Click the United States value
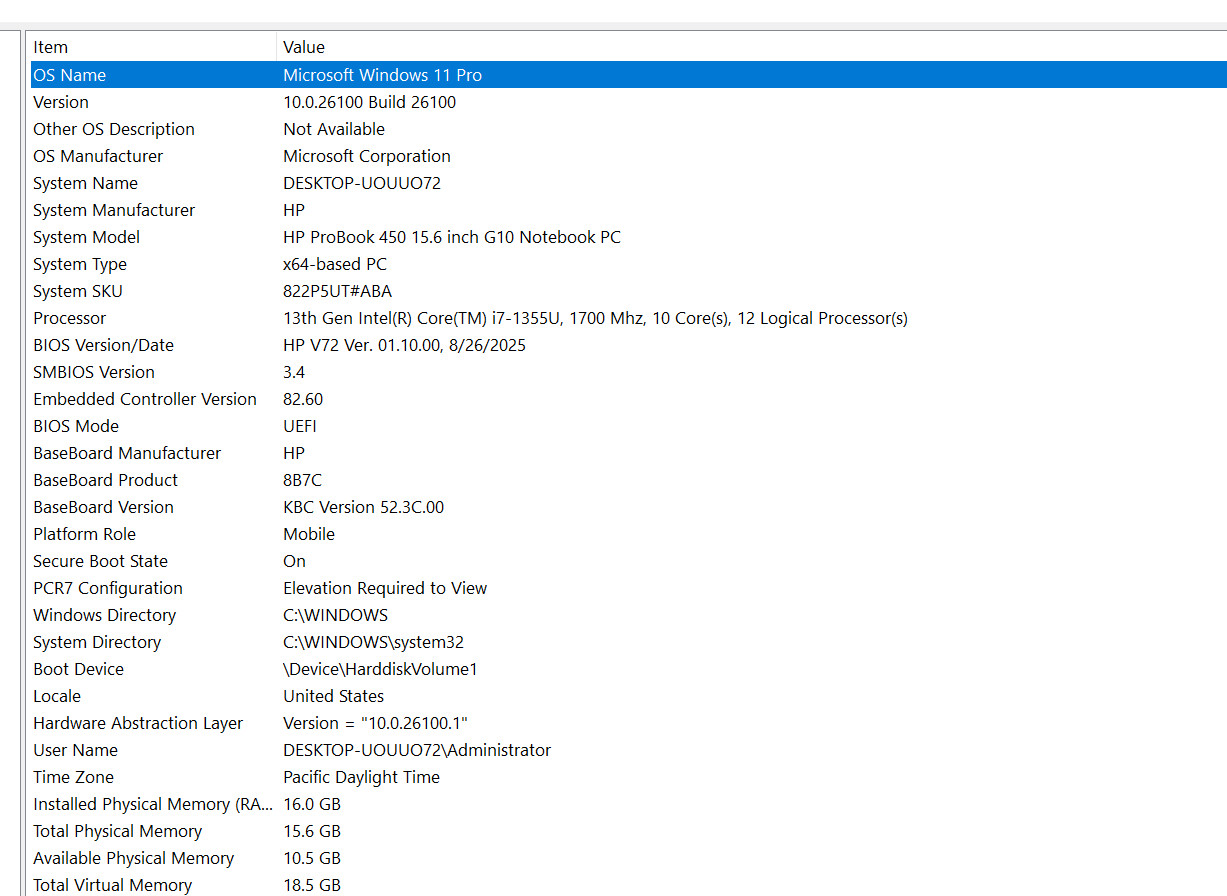The width and height of the screenshot is (1227, 896). pos(333,696)
